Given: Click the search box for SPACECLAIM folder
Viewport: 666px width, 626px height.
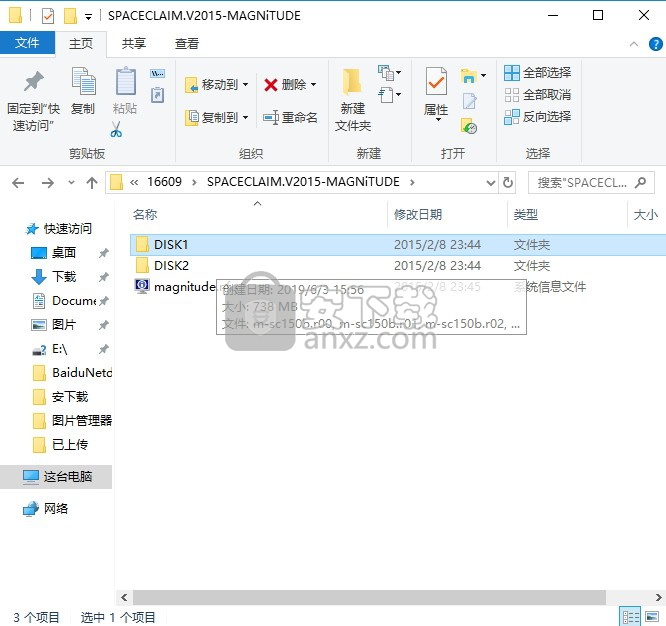Looking at the screenshot, I should 591,183.
